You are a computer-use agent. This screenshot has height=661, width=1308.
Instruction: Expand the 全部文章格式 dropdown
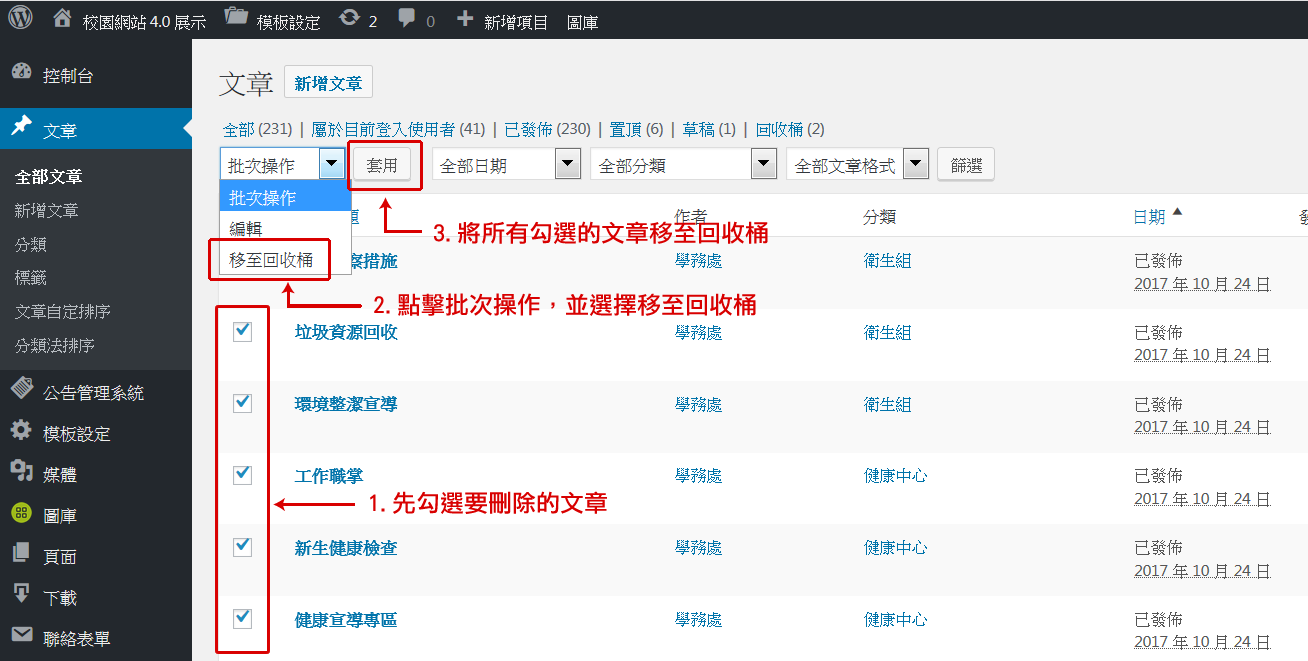(858, 165)
